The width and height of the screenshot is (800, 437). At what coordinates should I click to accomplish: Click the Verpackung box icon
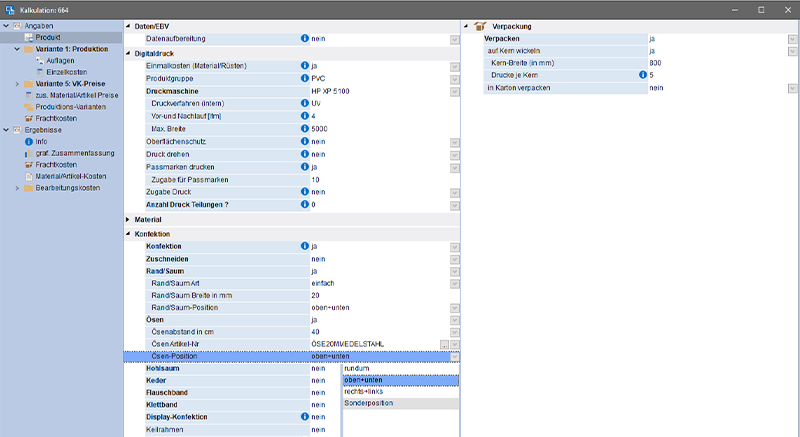coord(480,26)
